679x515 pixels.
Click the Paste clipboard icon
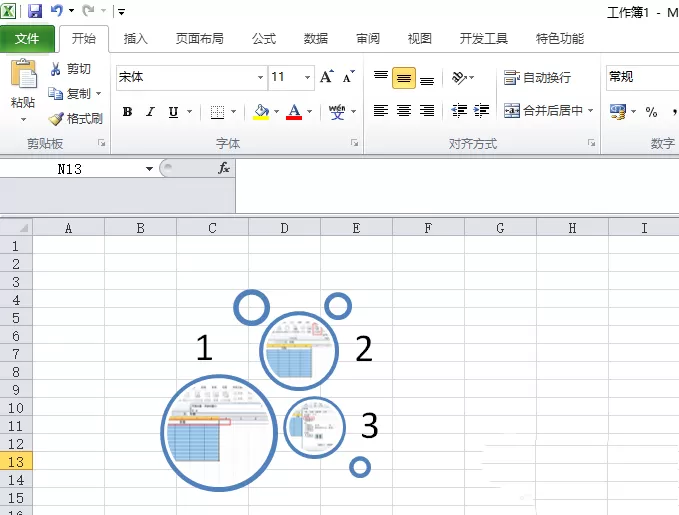tap(23, 74)
